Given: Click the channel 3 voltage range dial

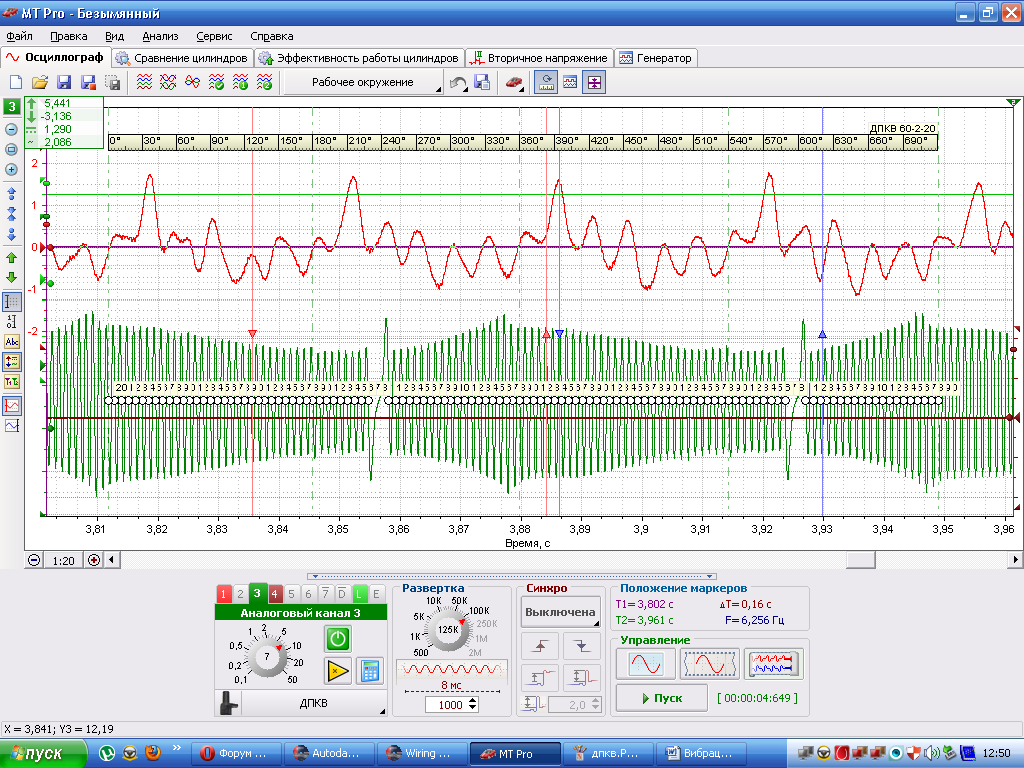Looking at the screenshot, I should click(266, 656).
